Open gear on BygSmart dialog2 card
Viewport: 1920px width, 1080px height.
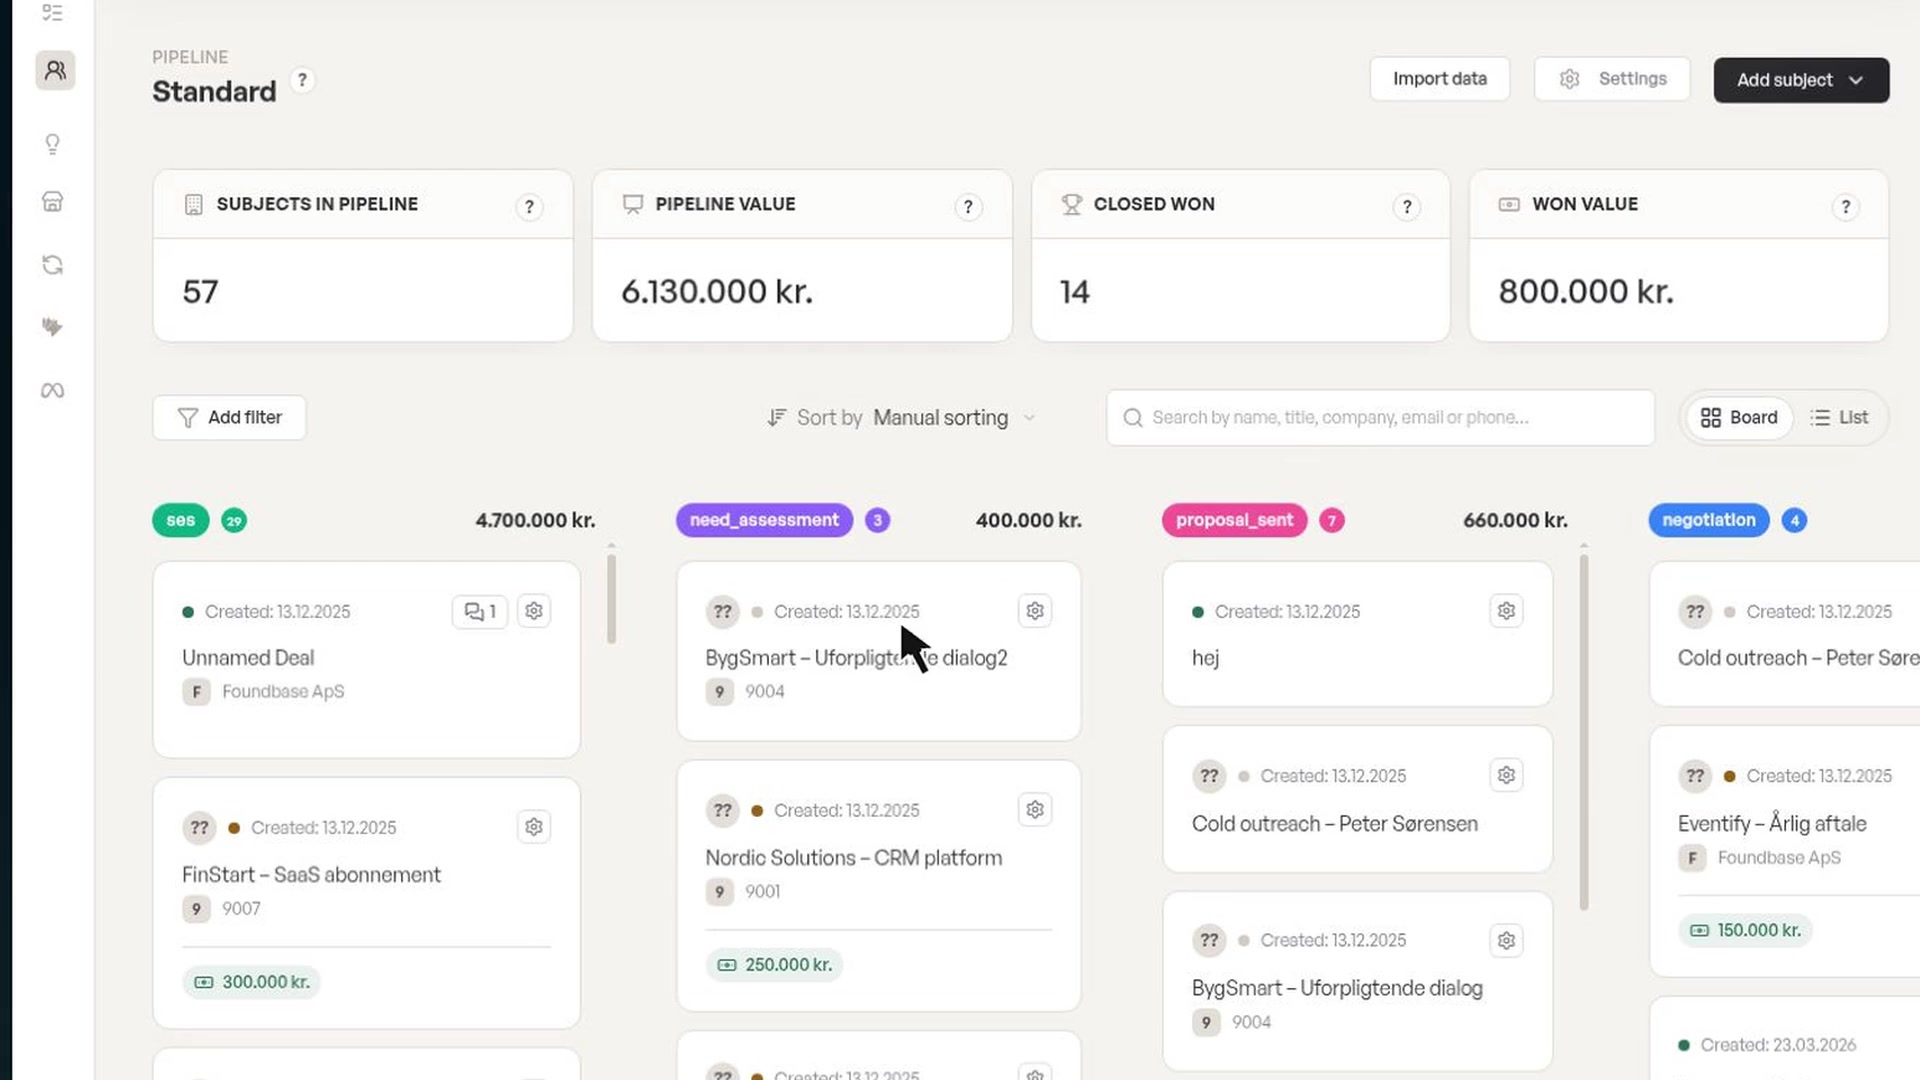click(1035, 611)
